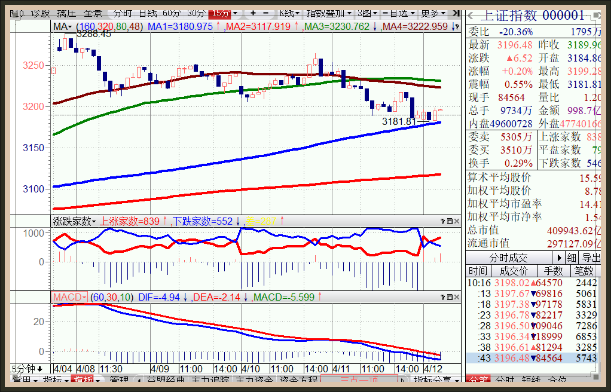
Task: Click the 上涨家数=839 label
Action: (130, 221)
